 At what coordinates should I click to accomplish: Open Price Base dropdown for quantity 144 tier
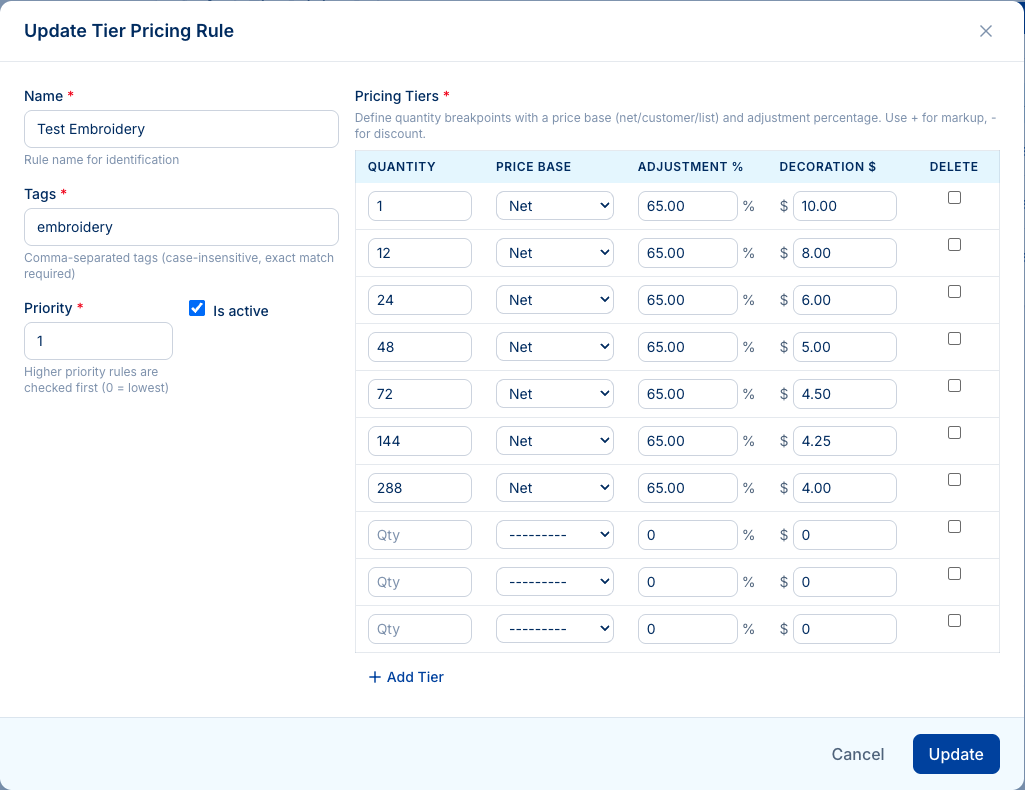[554, 441]
